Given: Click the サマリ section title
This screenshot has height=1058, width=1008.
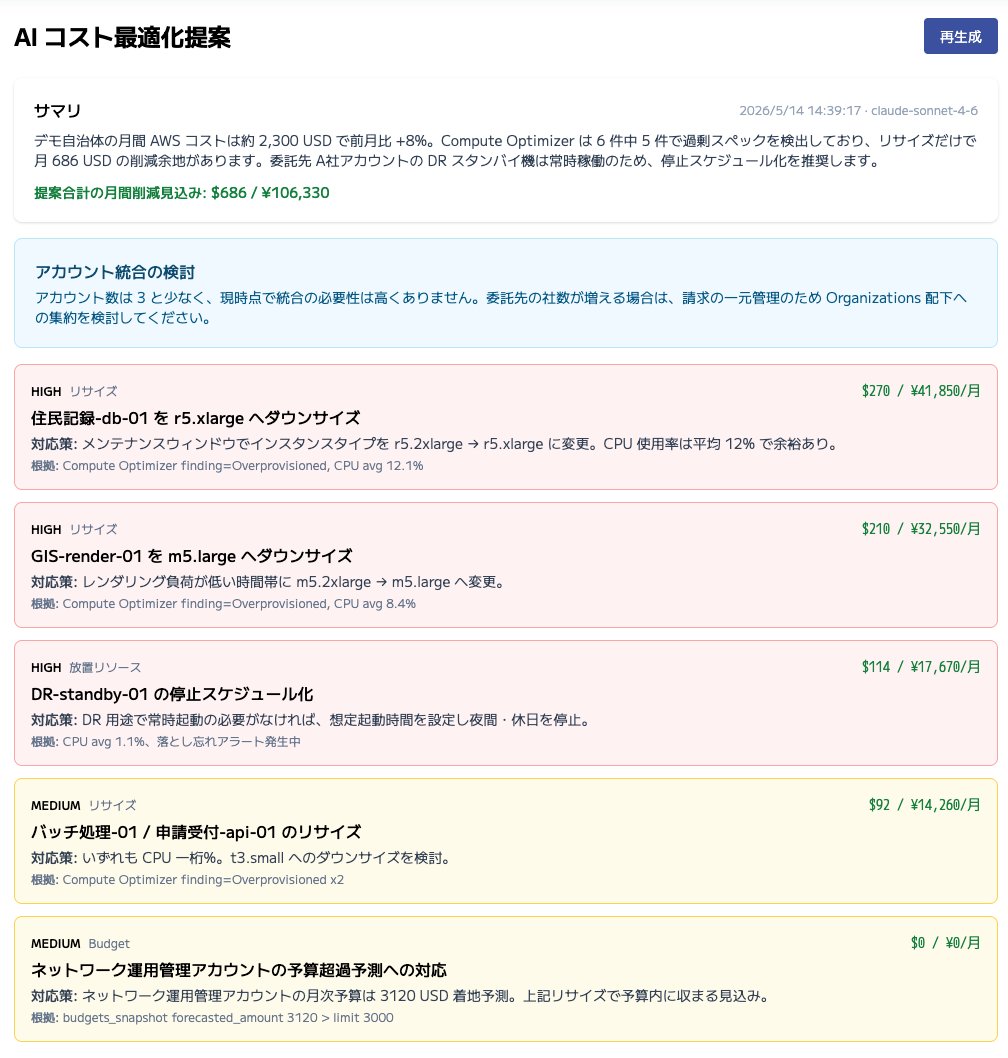Looking at the screenshot, I should (57, 111).
